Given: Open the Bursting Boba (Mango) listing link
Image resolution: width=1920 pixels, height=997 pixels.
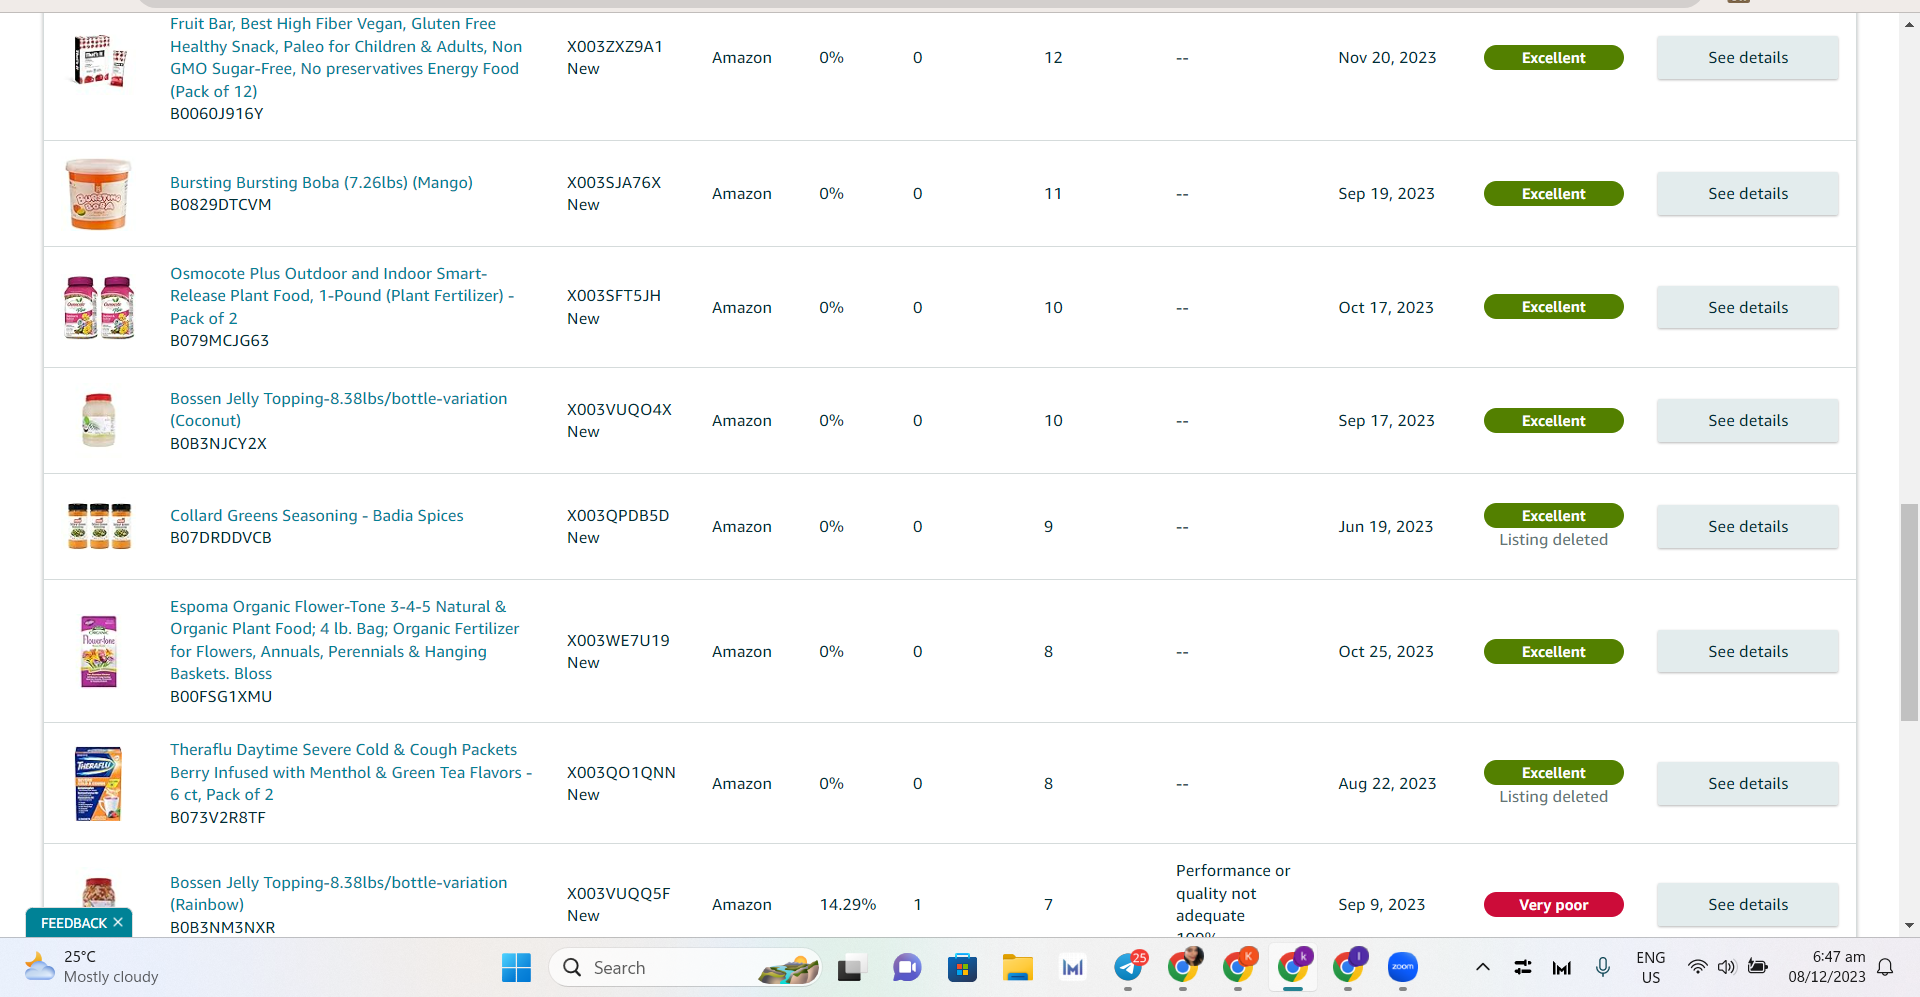Looking at the screenshot, I should (321, 182).
